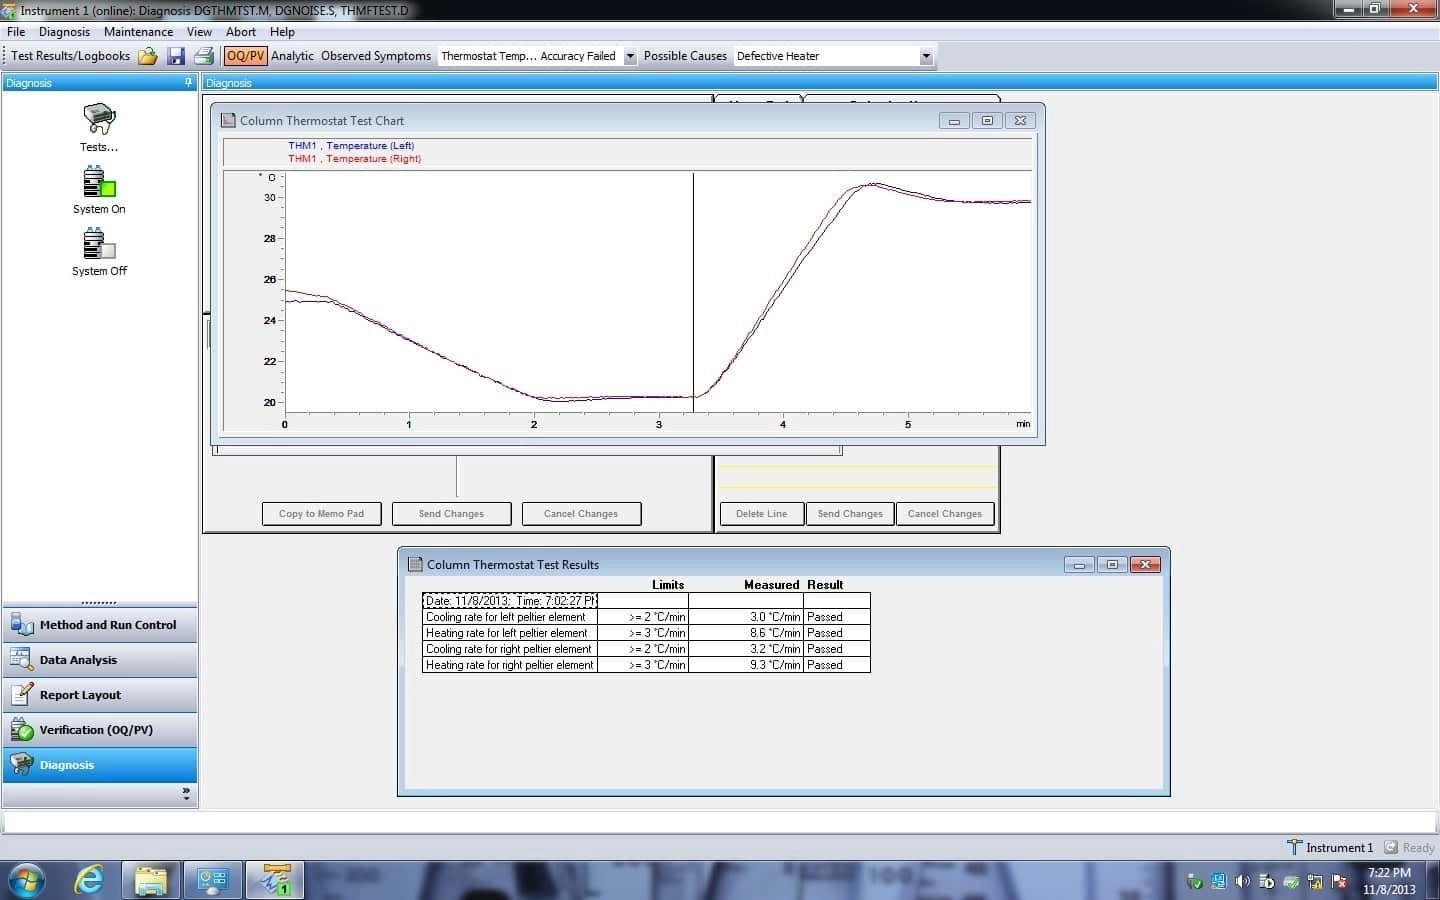
Task: Click the print icon in toolbar
Action: [204, 56]
